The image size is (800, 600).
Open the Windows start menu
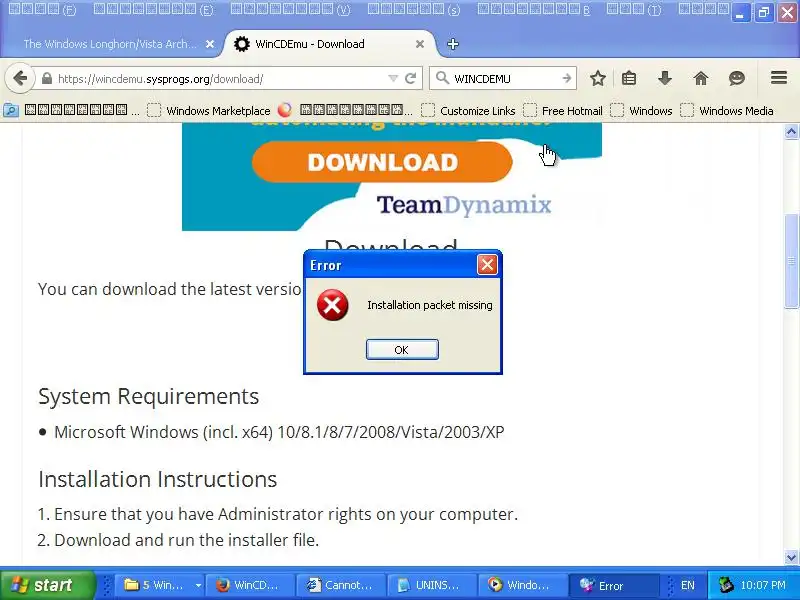point(48,585)
